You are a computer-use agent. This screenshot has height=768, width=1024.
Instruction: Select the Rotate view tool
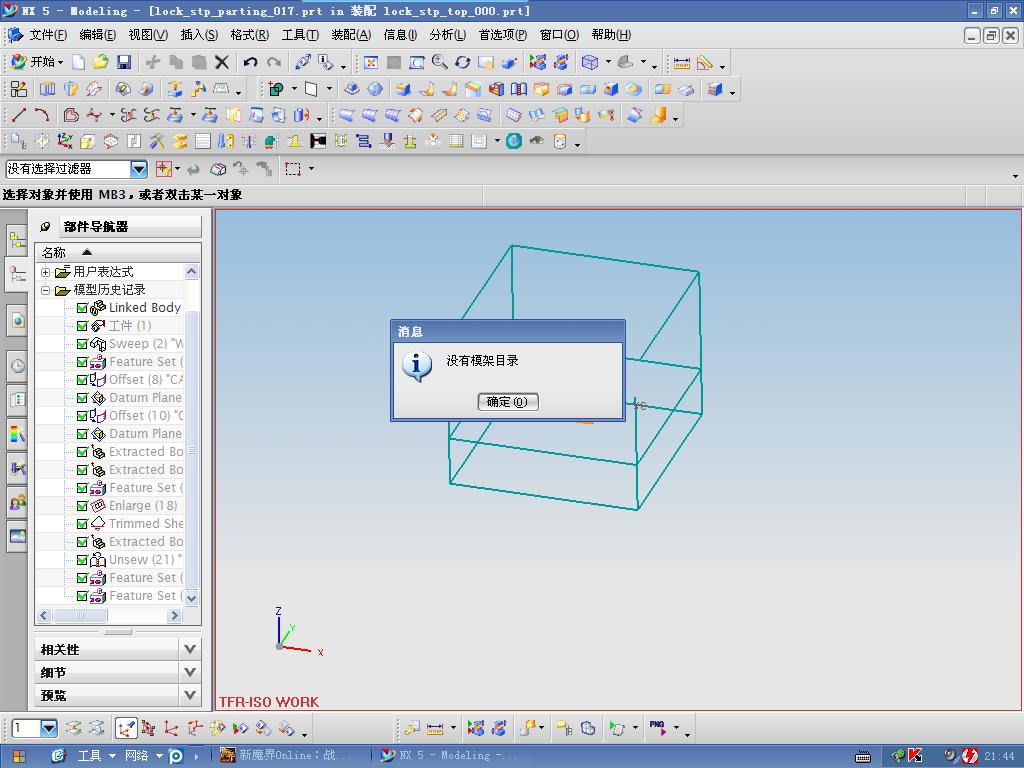(x=462, y=62)
